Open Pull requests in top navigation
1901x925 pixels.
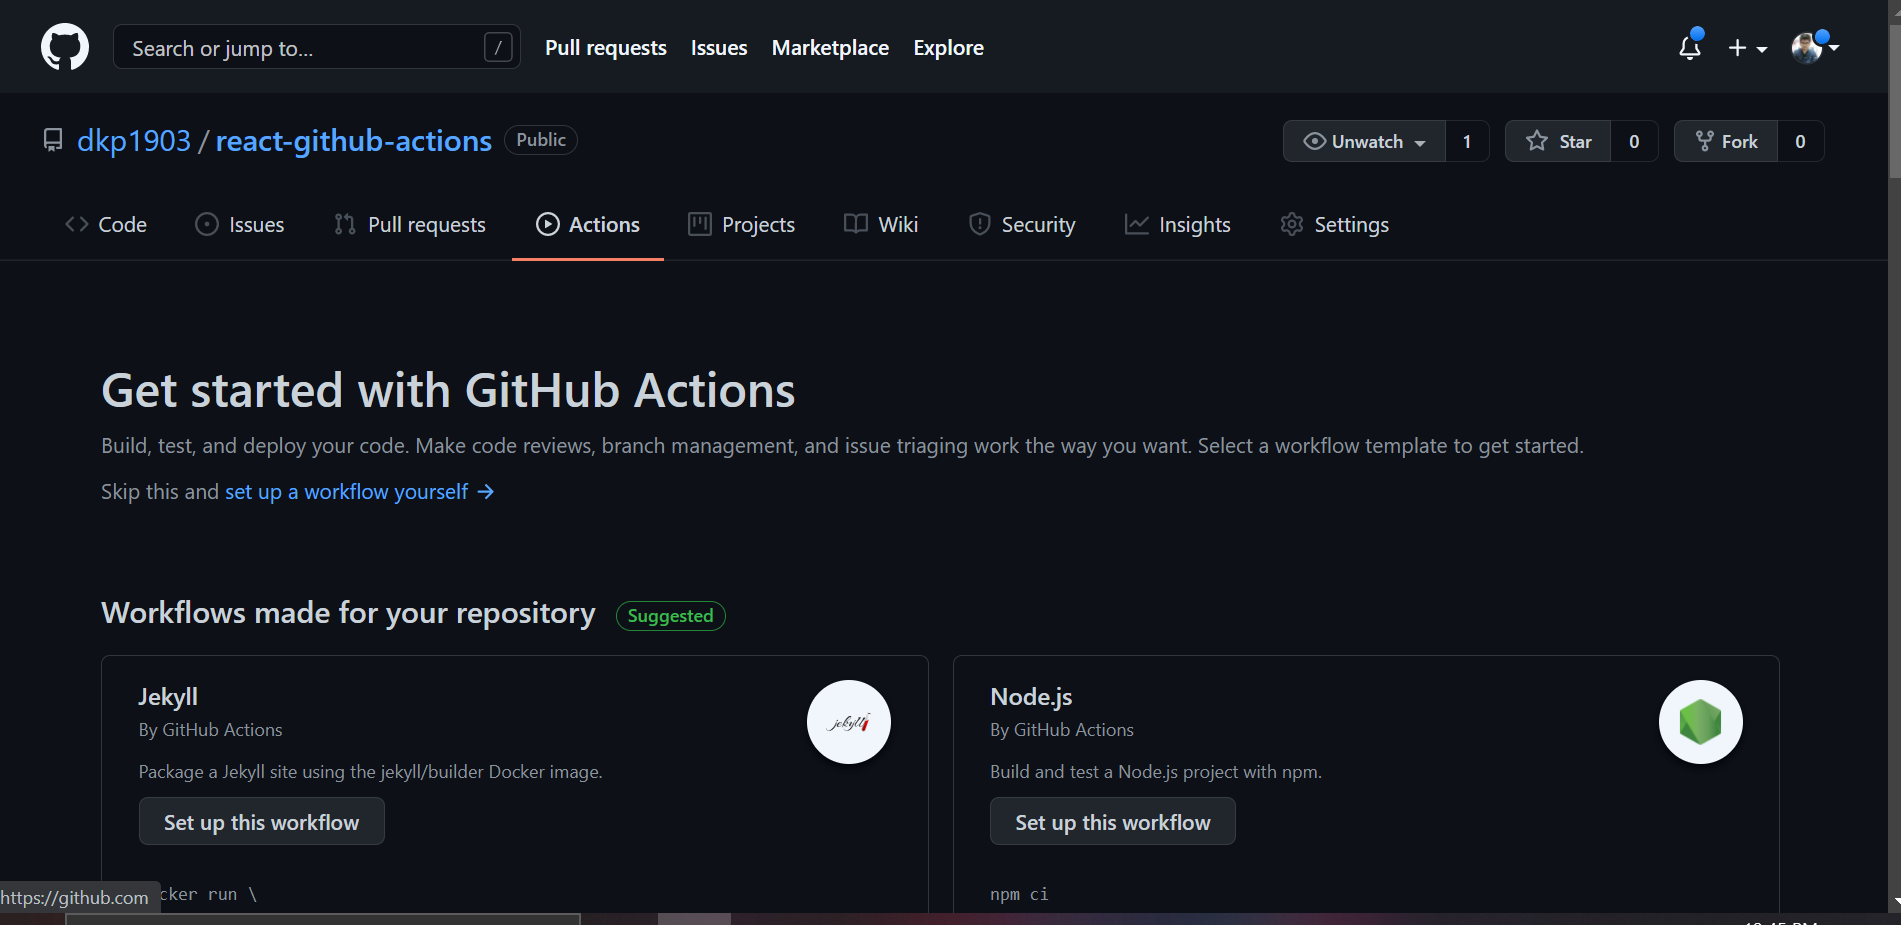606,48
